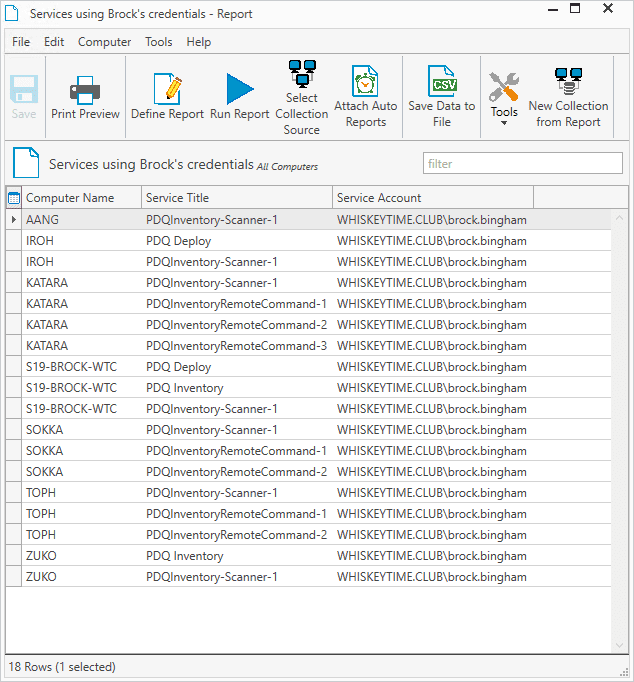This screenshot has width=634, height=682.
Task: Select KATARA PDQInventoryRemoteCommand-3 cell
Action: click(236, 346)
